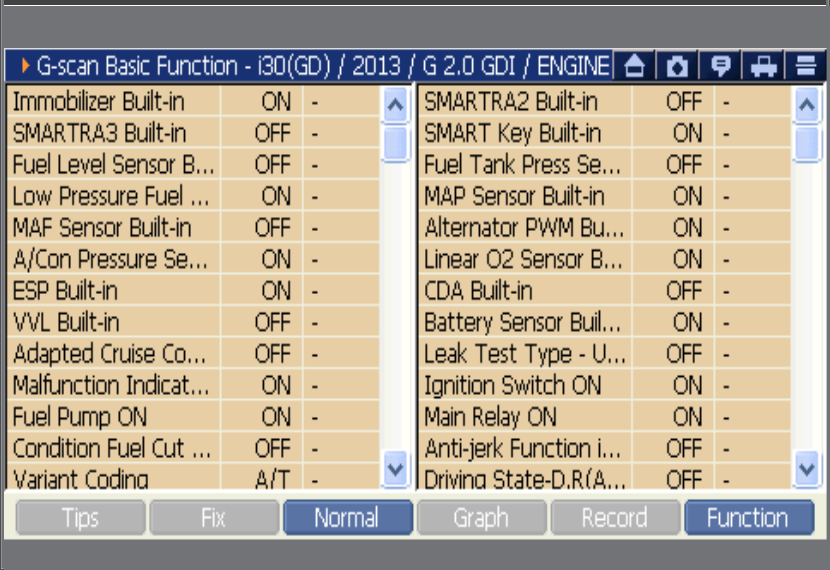This screenshot has height=570, width=830.
Task: Select Leak Test Type row
Action: (x=605, y=354)
